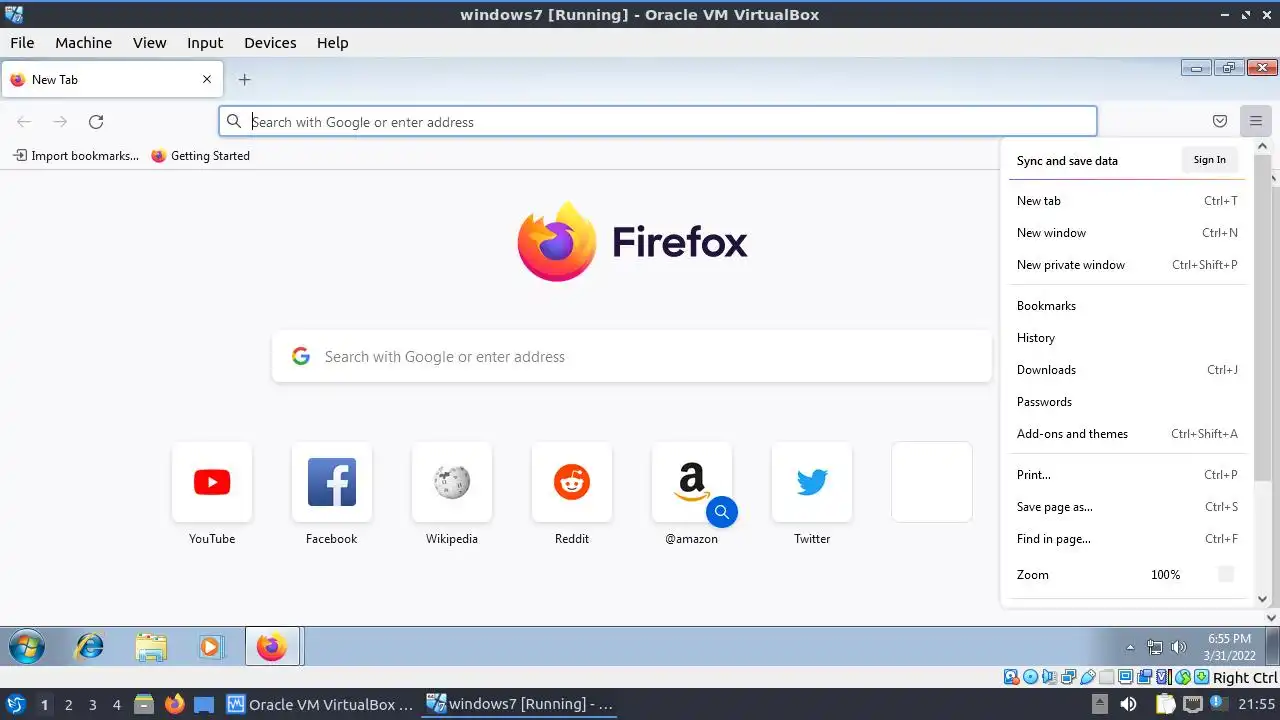Open the VirtualBox Devices menu
This screenshot has height=720, width=1280.
270,43
